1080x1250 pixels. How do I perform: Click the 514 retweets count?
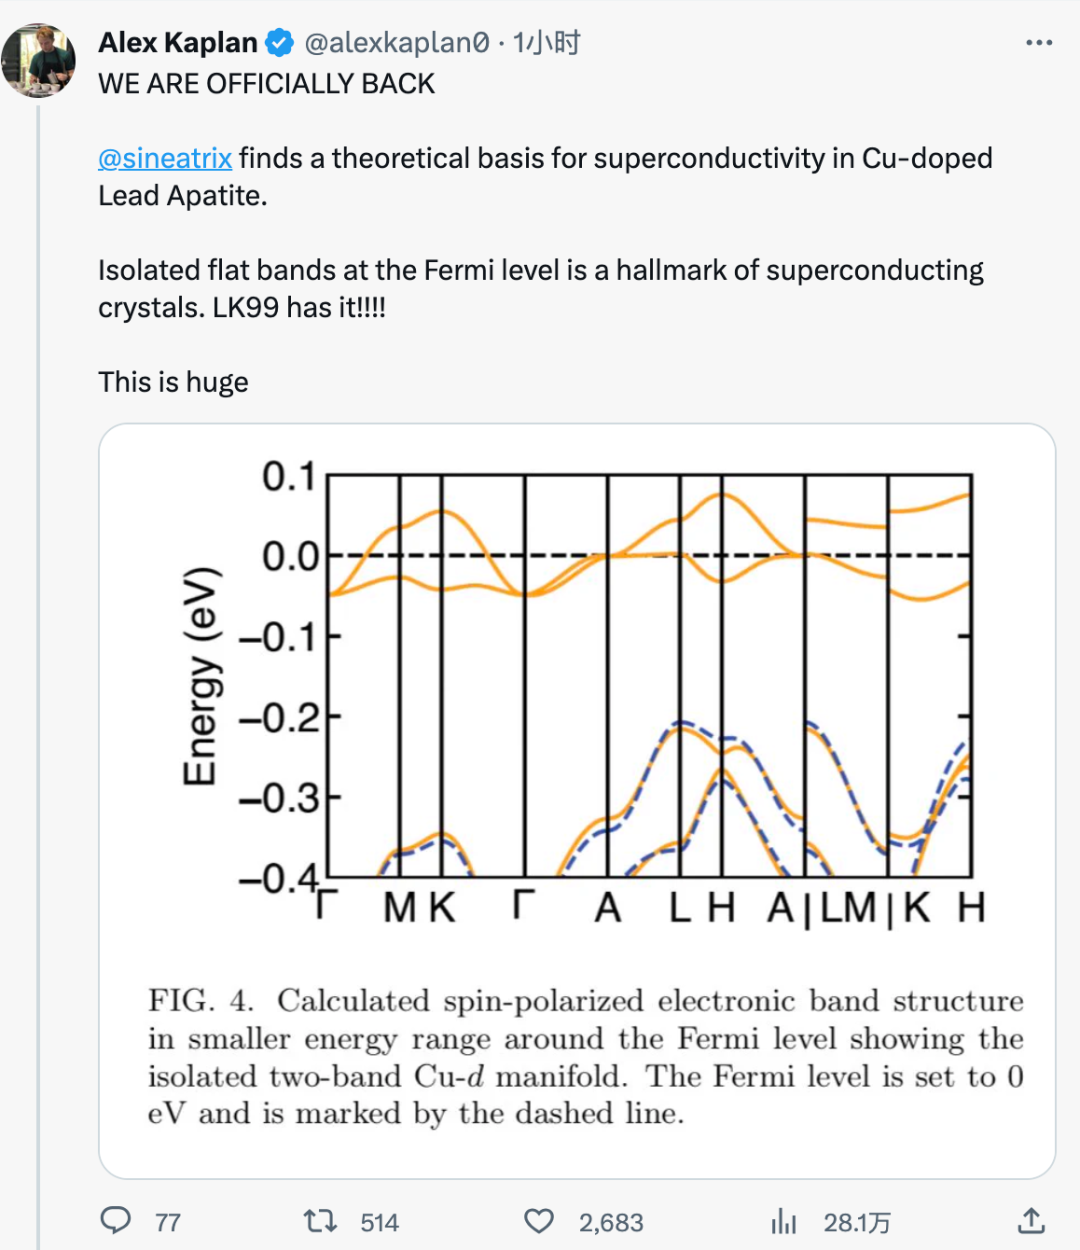379,1222
